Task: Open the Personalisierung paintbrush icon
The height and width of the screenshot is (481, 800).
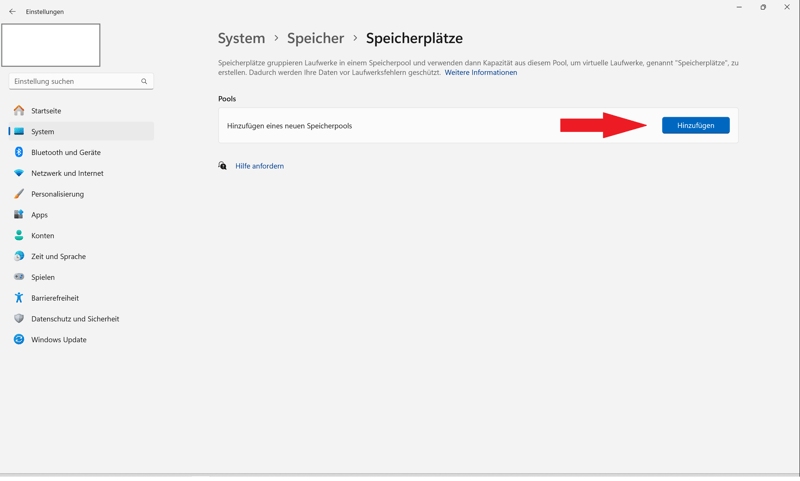Action: [19, 194]
